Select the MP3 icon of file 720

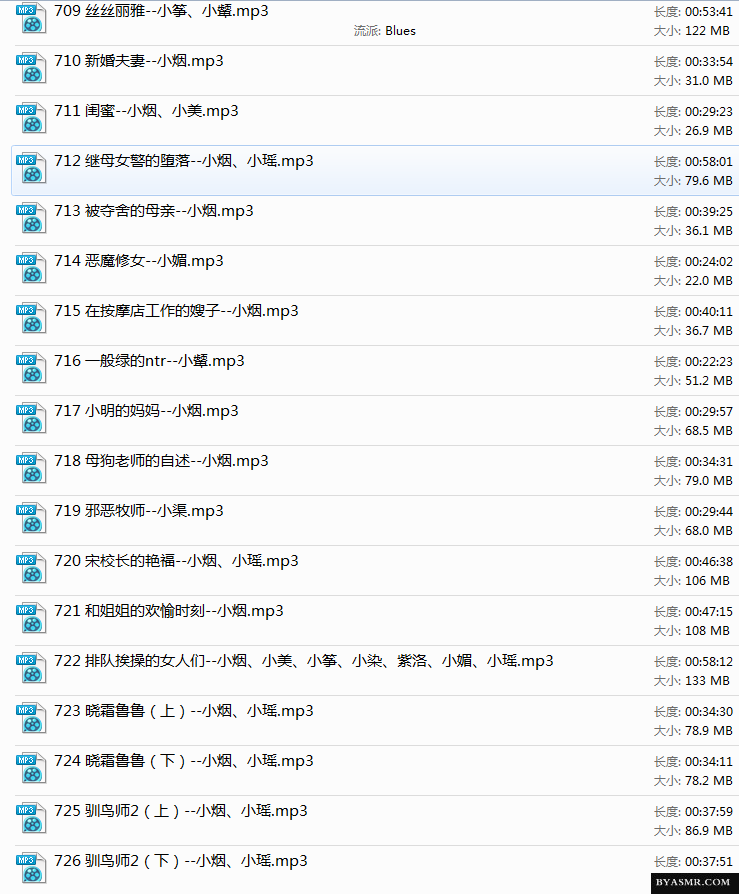pyautogui.click(x=31, y=569)
